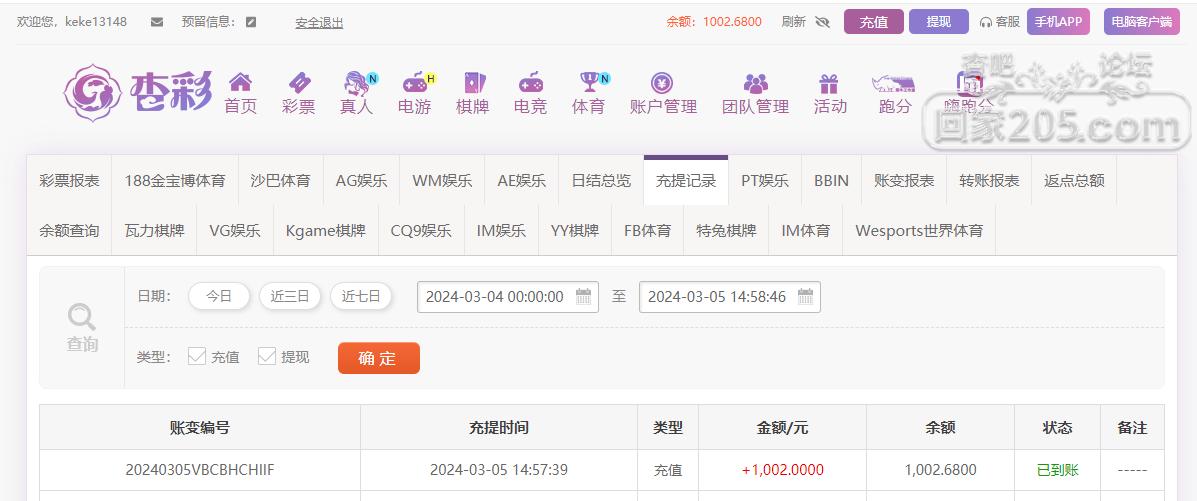The width and height of the screenshot is (1197, 501).
Task: Switch to PT娱乐 tab
Action: tap(765, 181)
